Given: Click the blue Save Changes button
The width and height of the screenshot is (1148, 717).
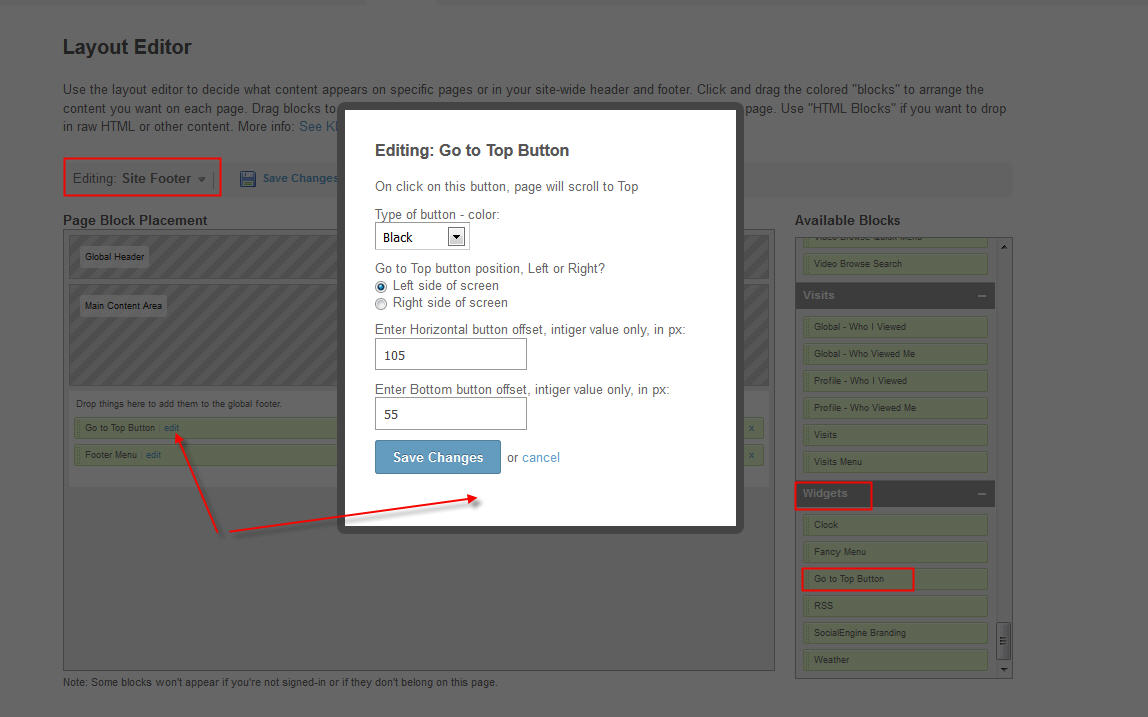Looking at the screenshot, I should 438,457.
